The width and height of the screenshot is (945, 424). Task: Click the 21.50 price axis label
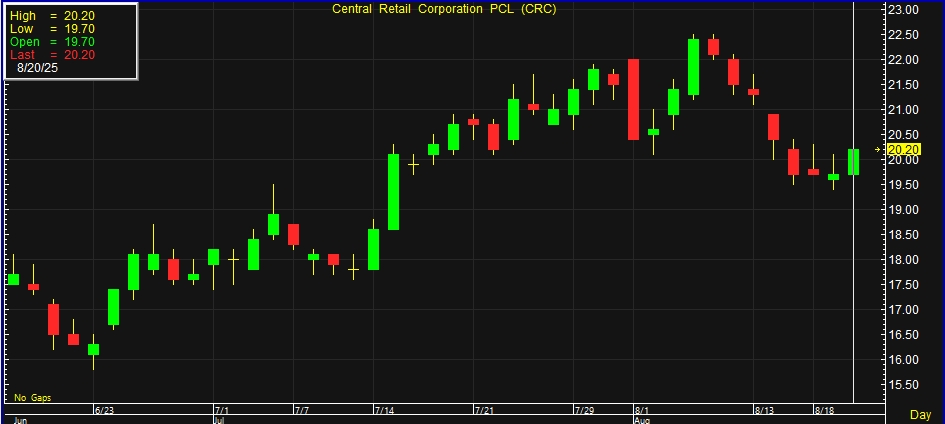(903, 85)
